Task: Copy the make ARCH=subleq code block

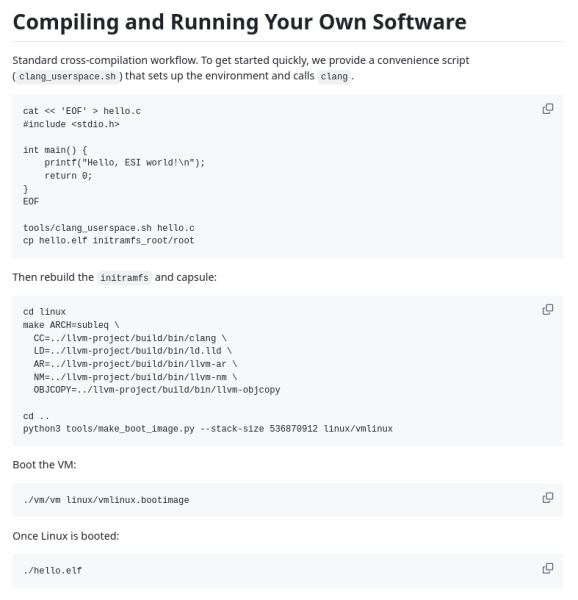Action: [547, 310]
